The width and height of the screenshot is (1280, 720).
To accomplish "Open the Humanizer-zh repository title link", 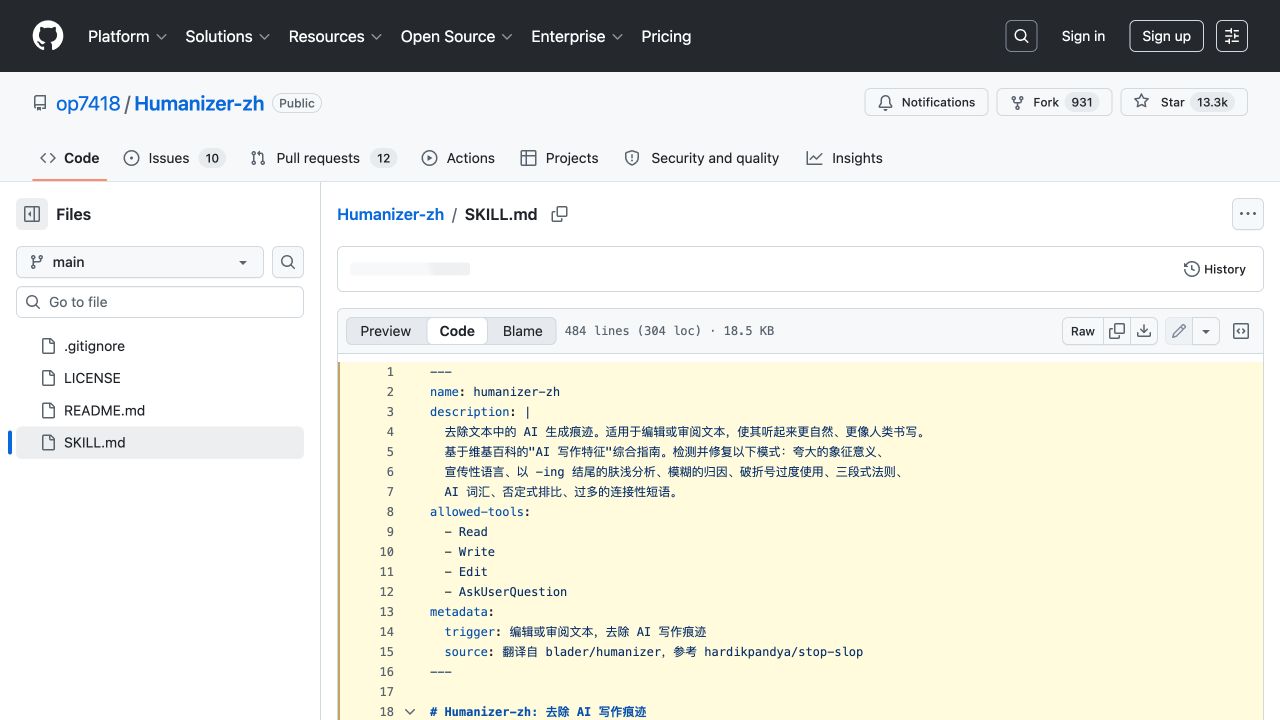I will (199, 103).
